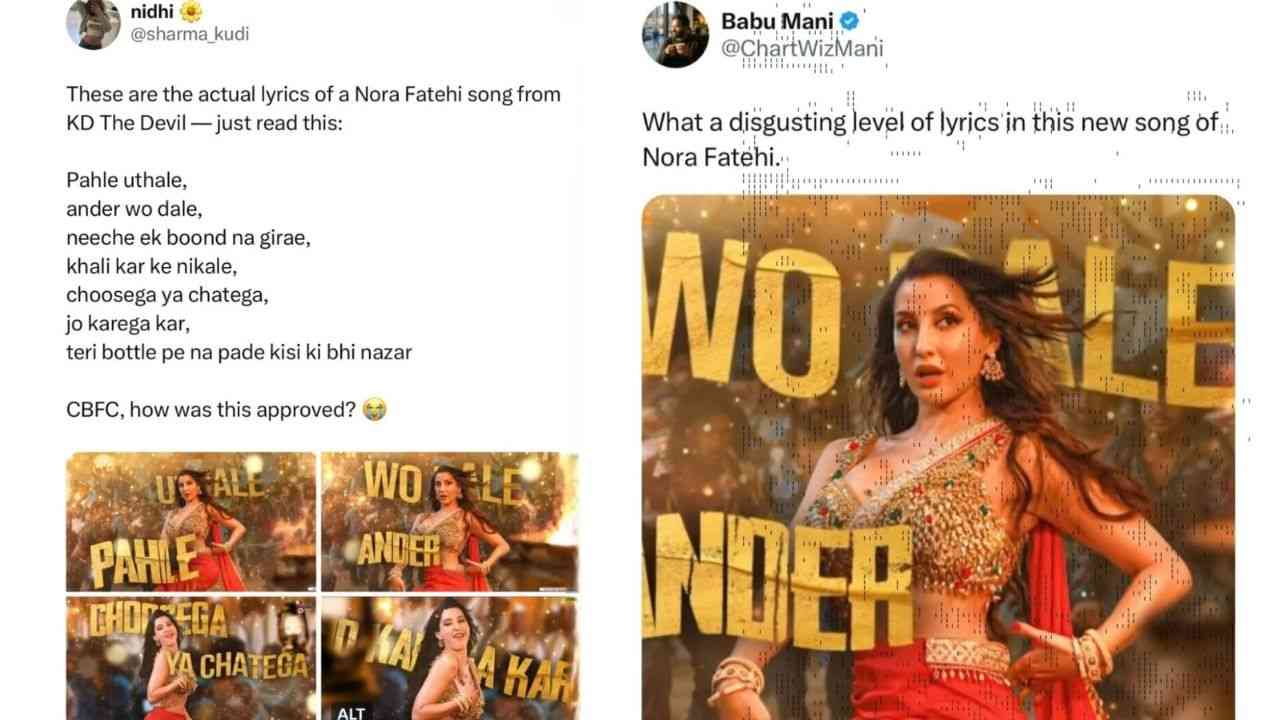This screenshot has width=1280, height=720.
Task: Open the nidhi display name link
Action: click(x=151, y=12)
